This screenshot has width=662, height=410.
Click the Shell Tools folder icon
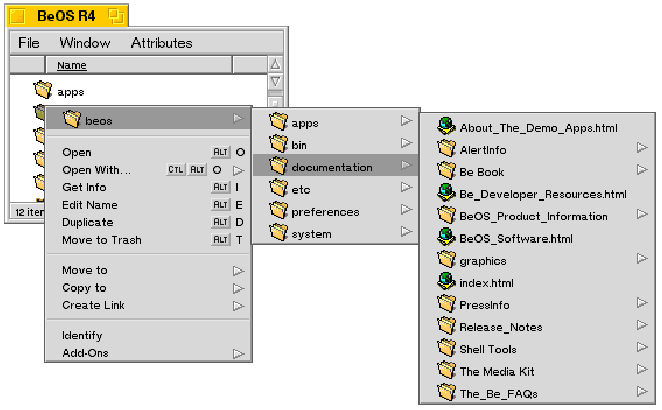[x=446, y=348]
